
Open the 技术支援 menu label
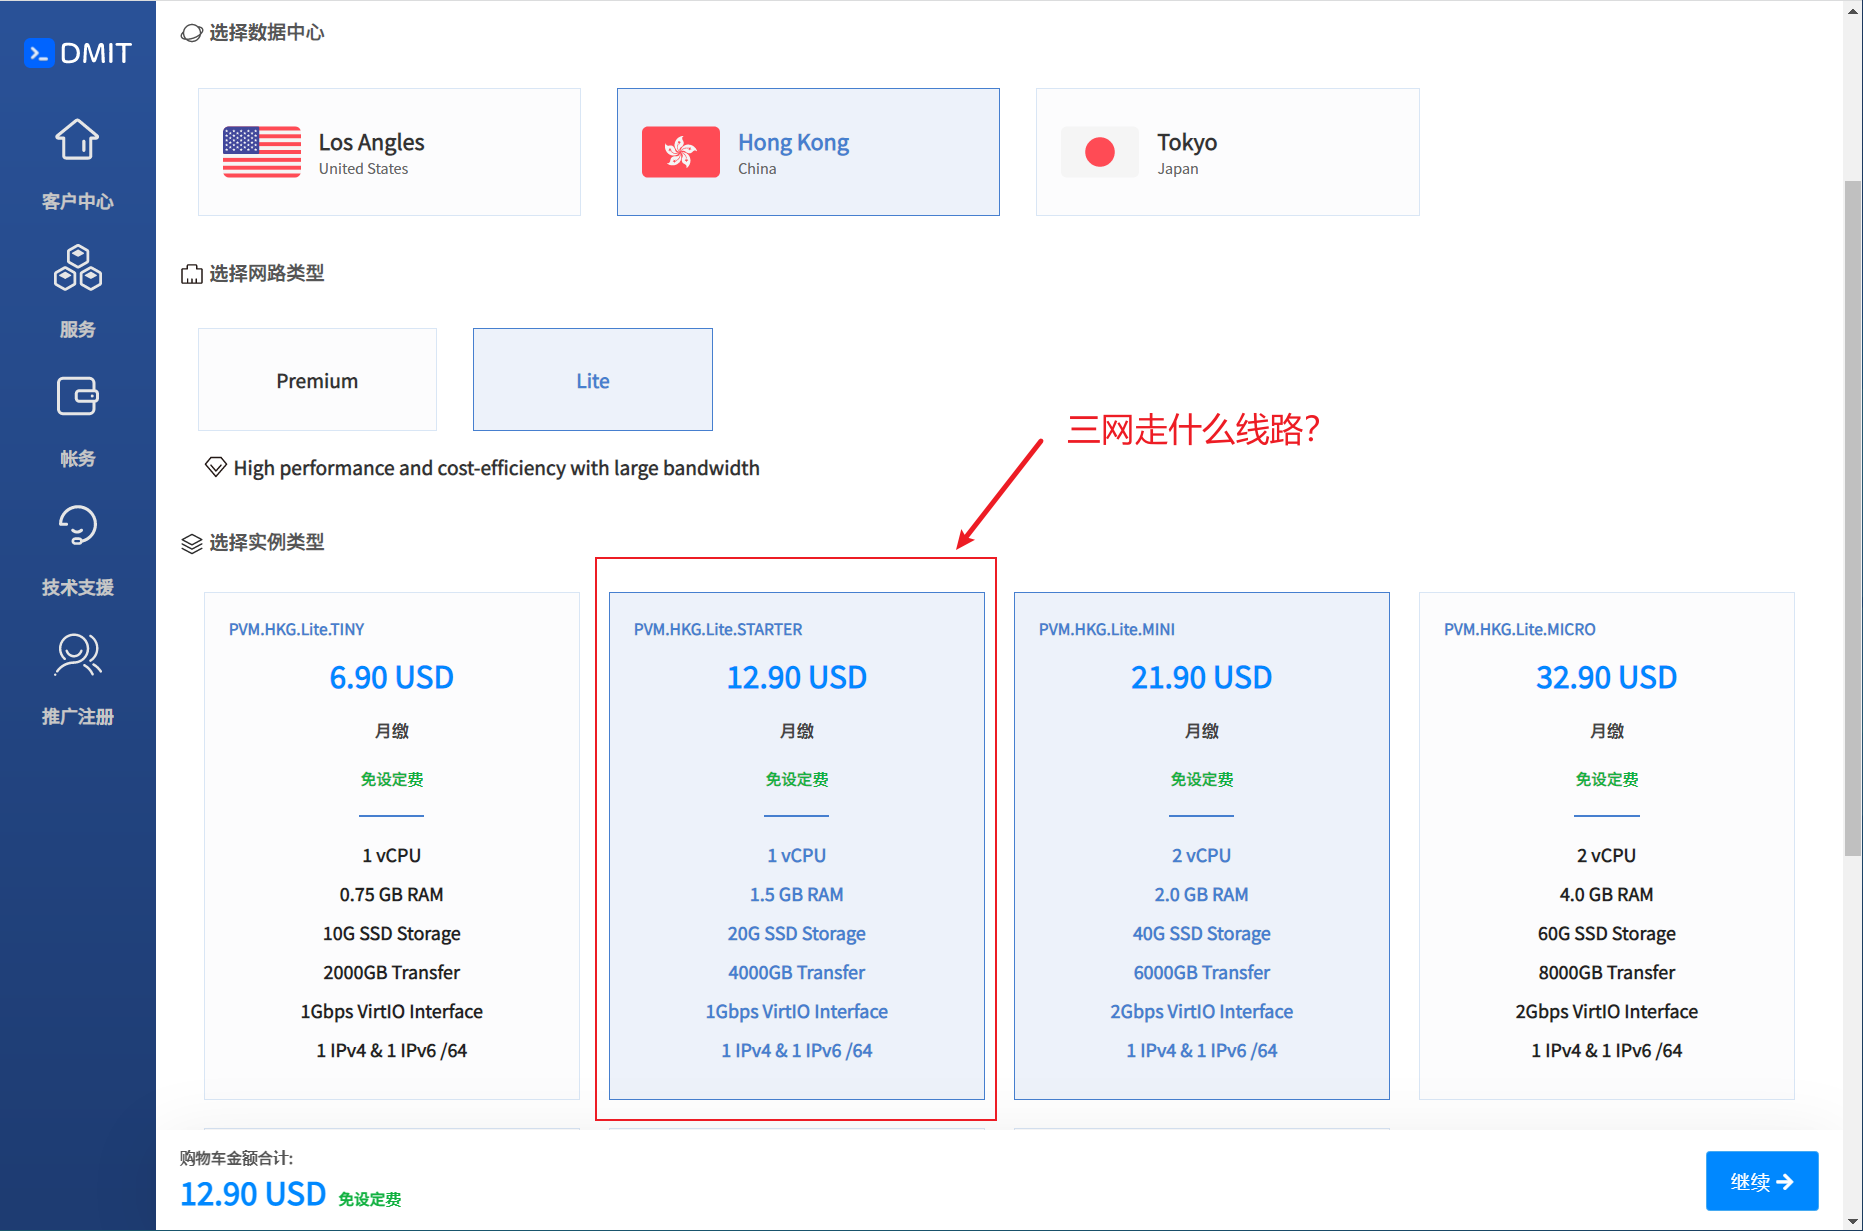77,587
